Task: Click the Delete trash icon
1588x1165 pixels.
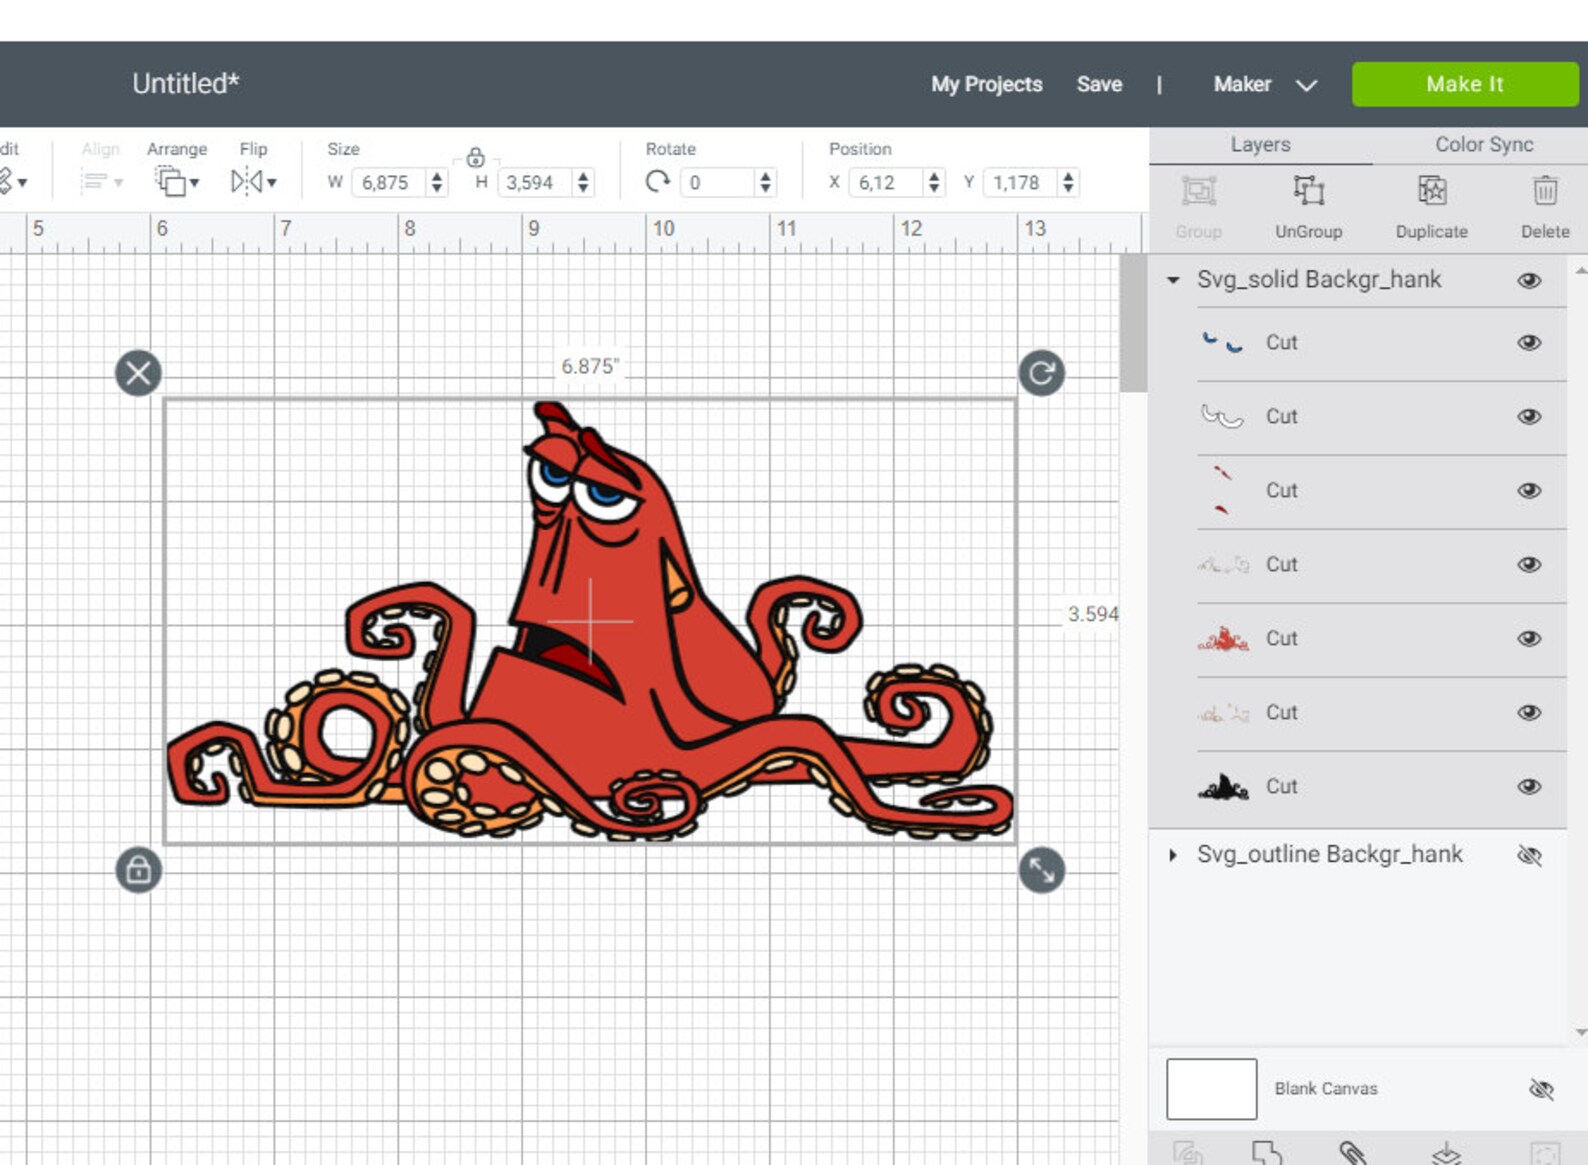Action: pos(1545,190)
